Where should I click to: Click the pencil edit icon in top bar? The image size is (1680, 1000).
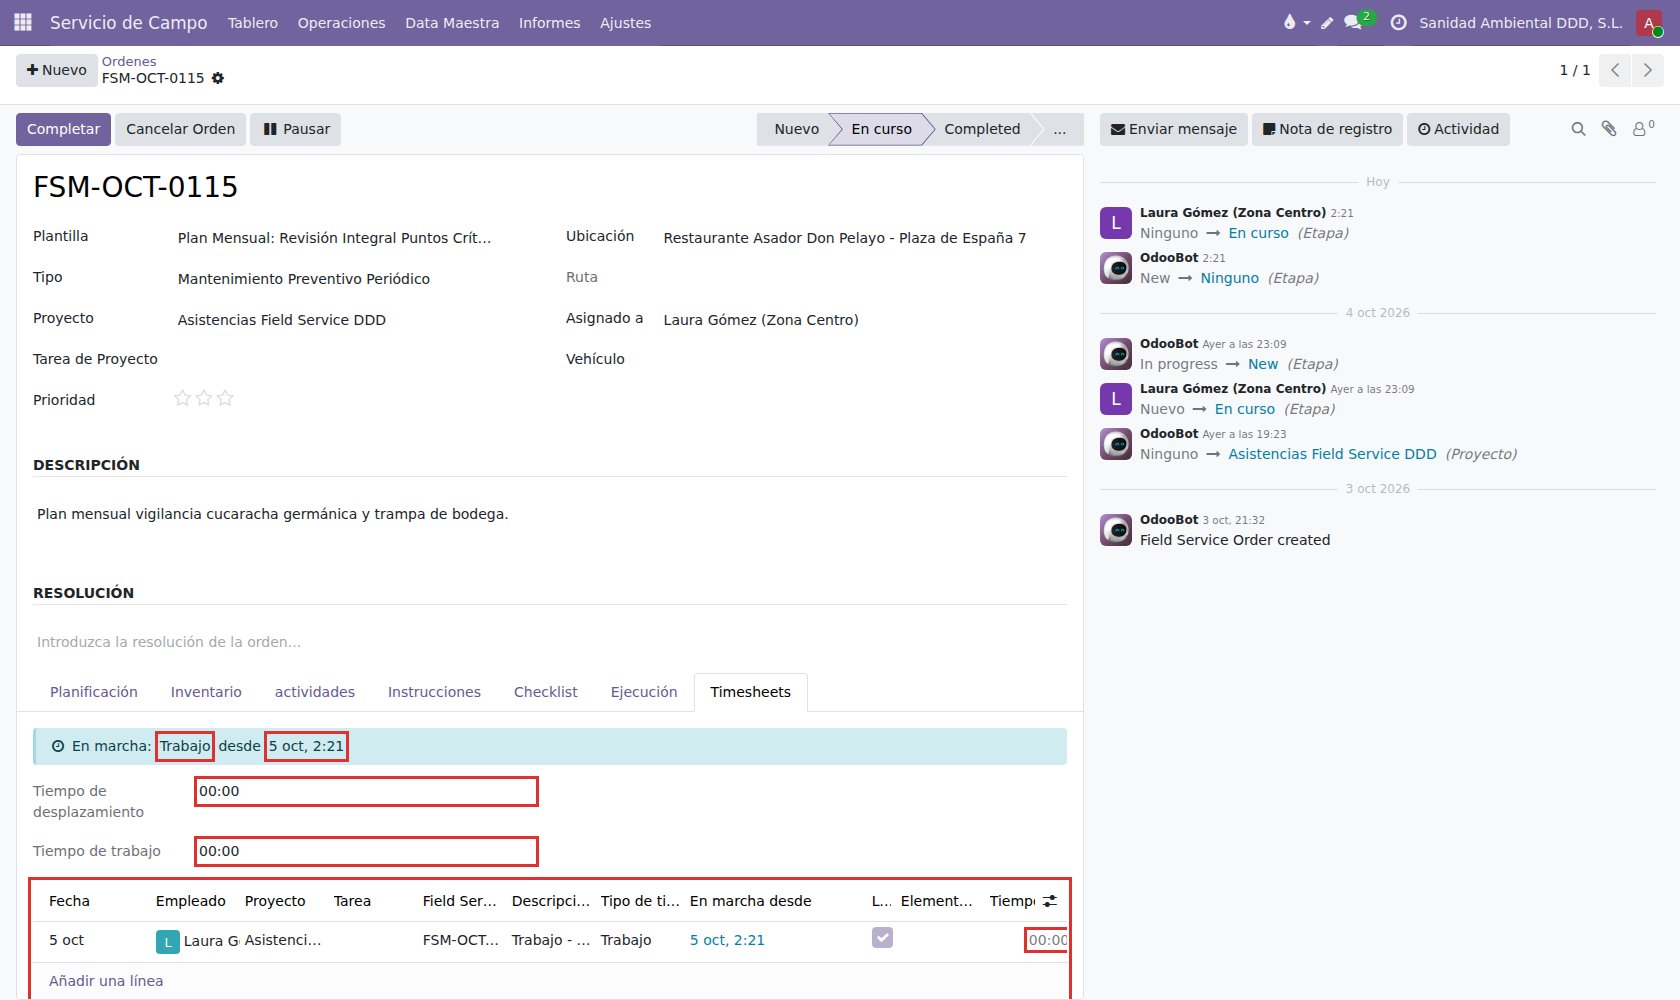[x=1327, y=22]
